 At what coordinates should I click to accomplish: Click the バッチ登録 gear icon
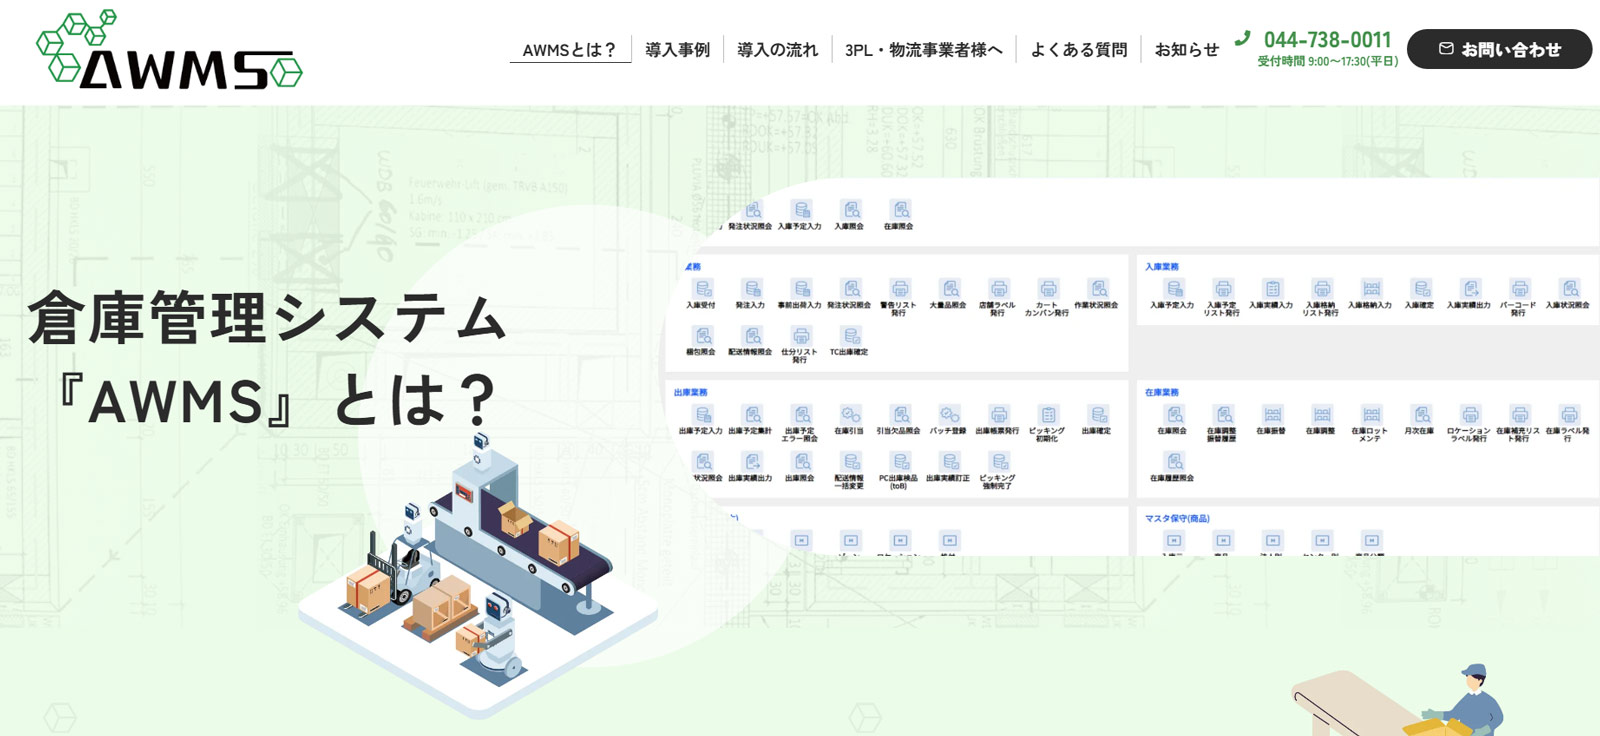tap(950, 414)
